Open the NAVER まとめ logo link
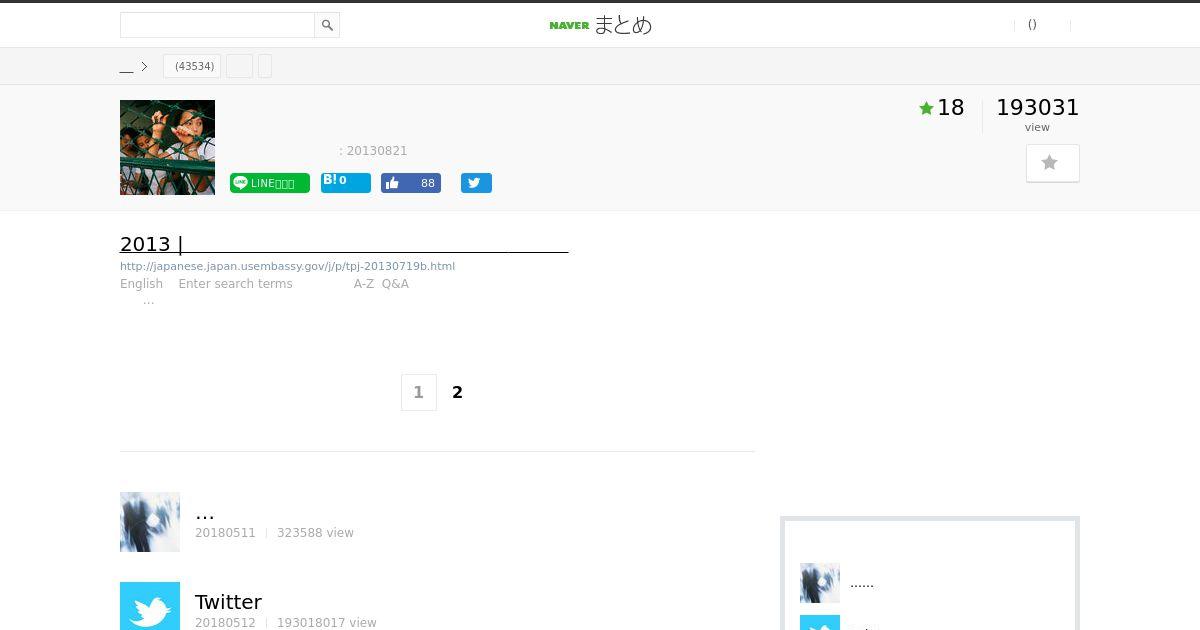Image resolution: width=1200 pixels, height=630 pixels. click(600, 25)
